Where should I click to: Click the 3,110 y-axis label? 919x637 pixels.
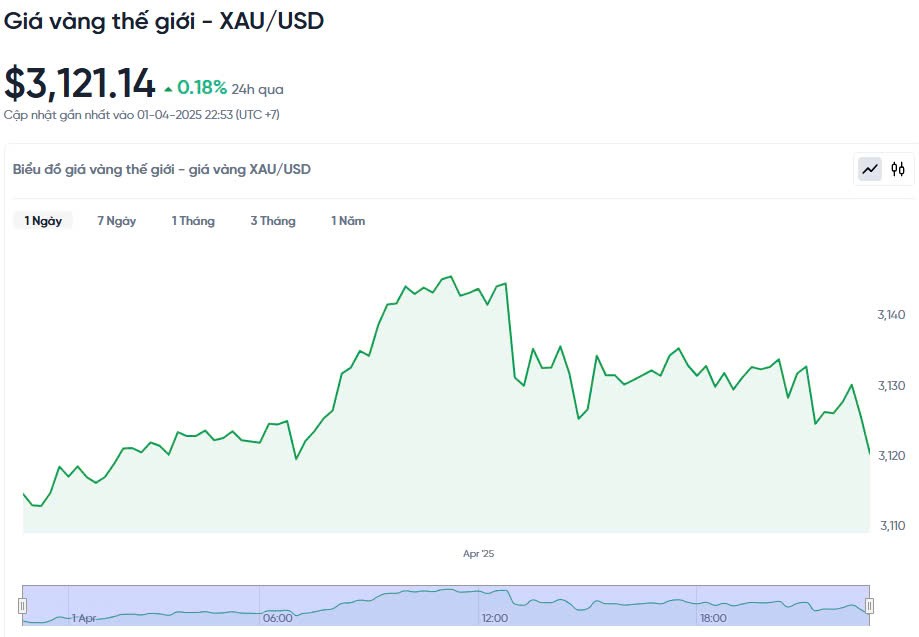[x=891, y=526]
